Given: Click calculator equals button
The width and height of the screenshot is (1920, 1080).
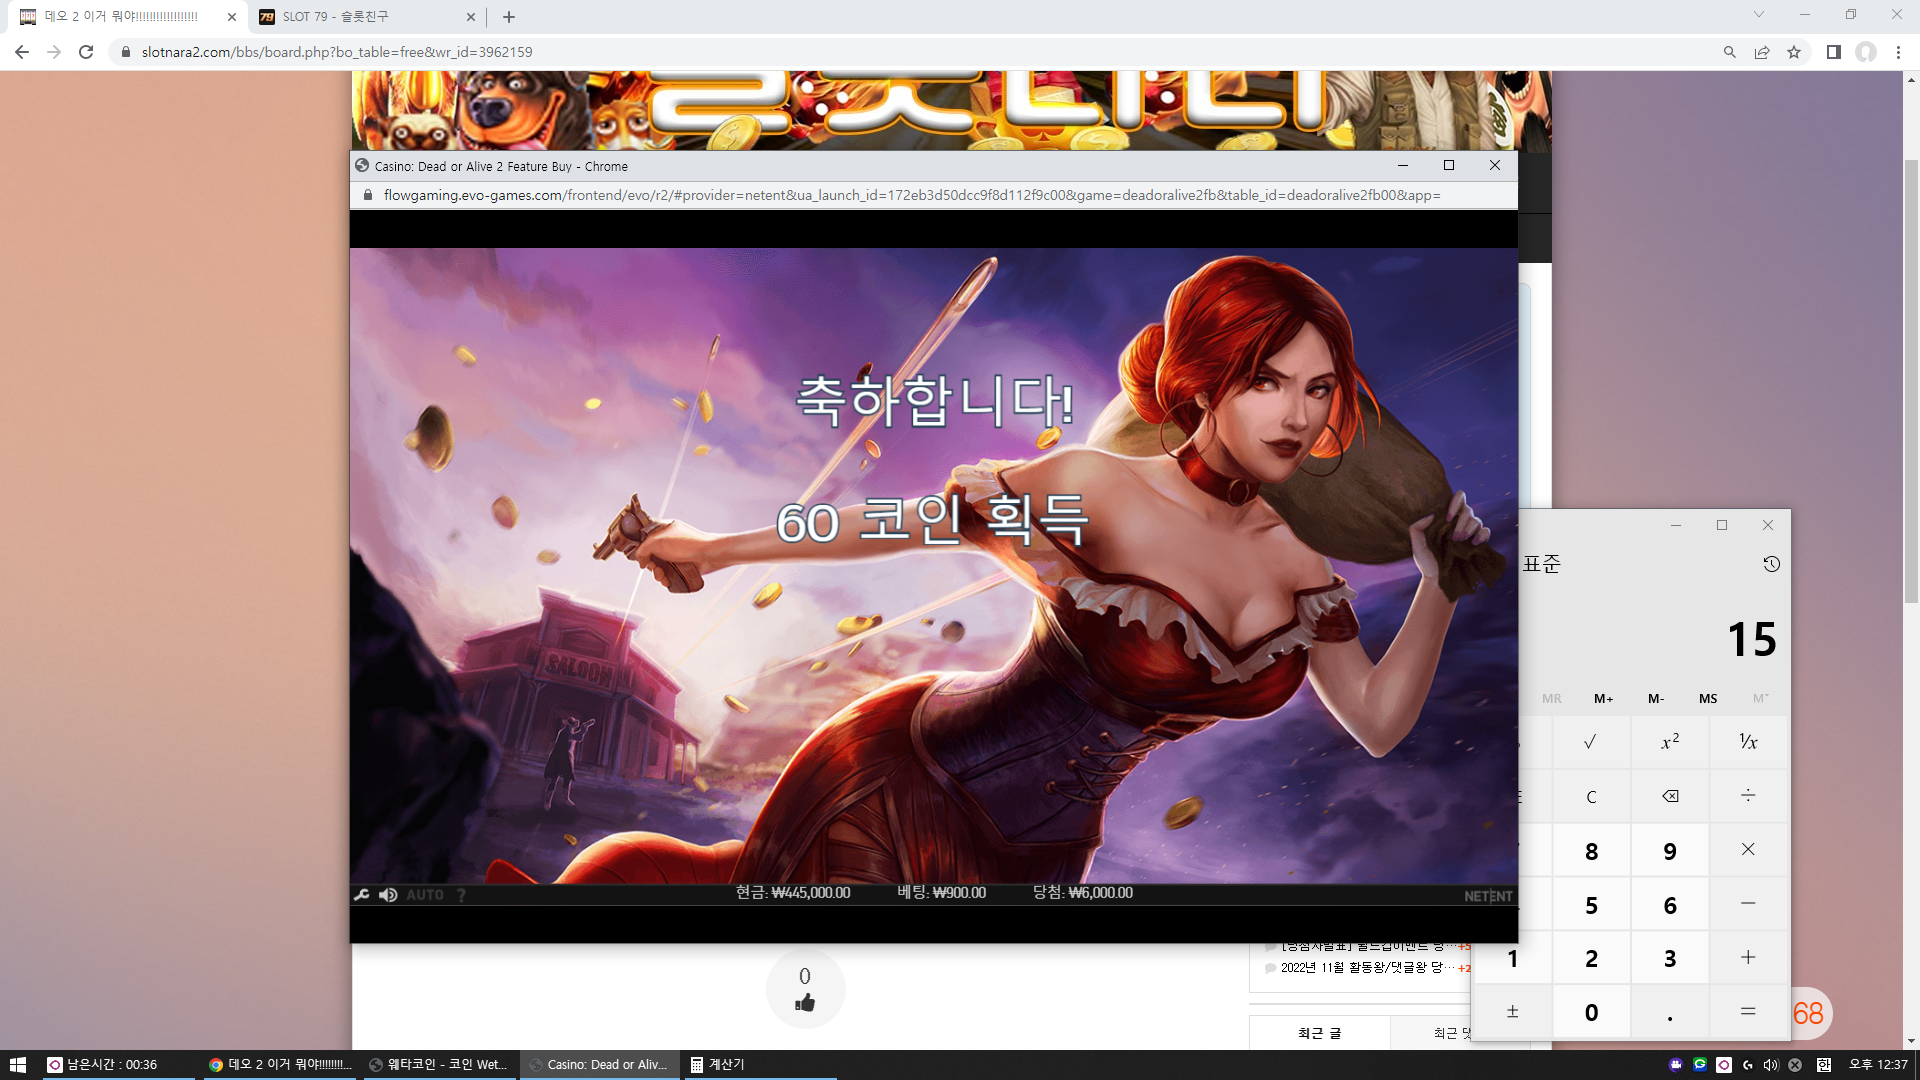Looking at the screenshot, I should (1748, 1012).
